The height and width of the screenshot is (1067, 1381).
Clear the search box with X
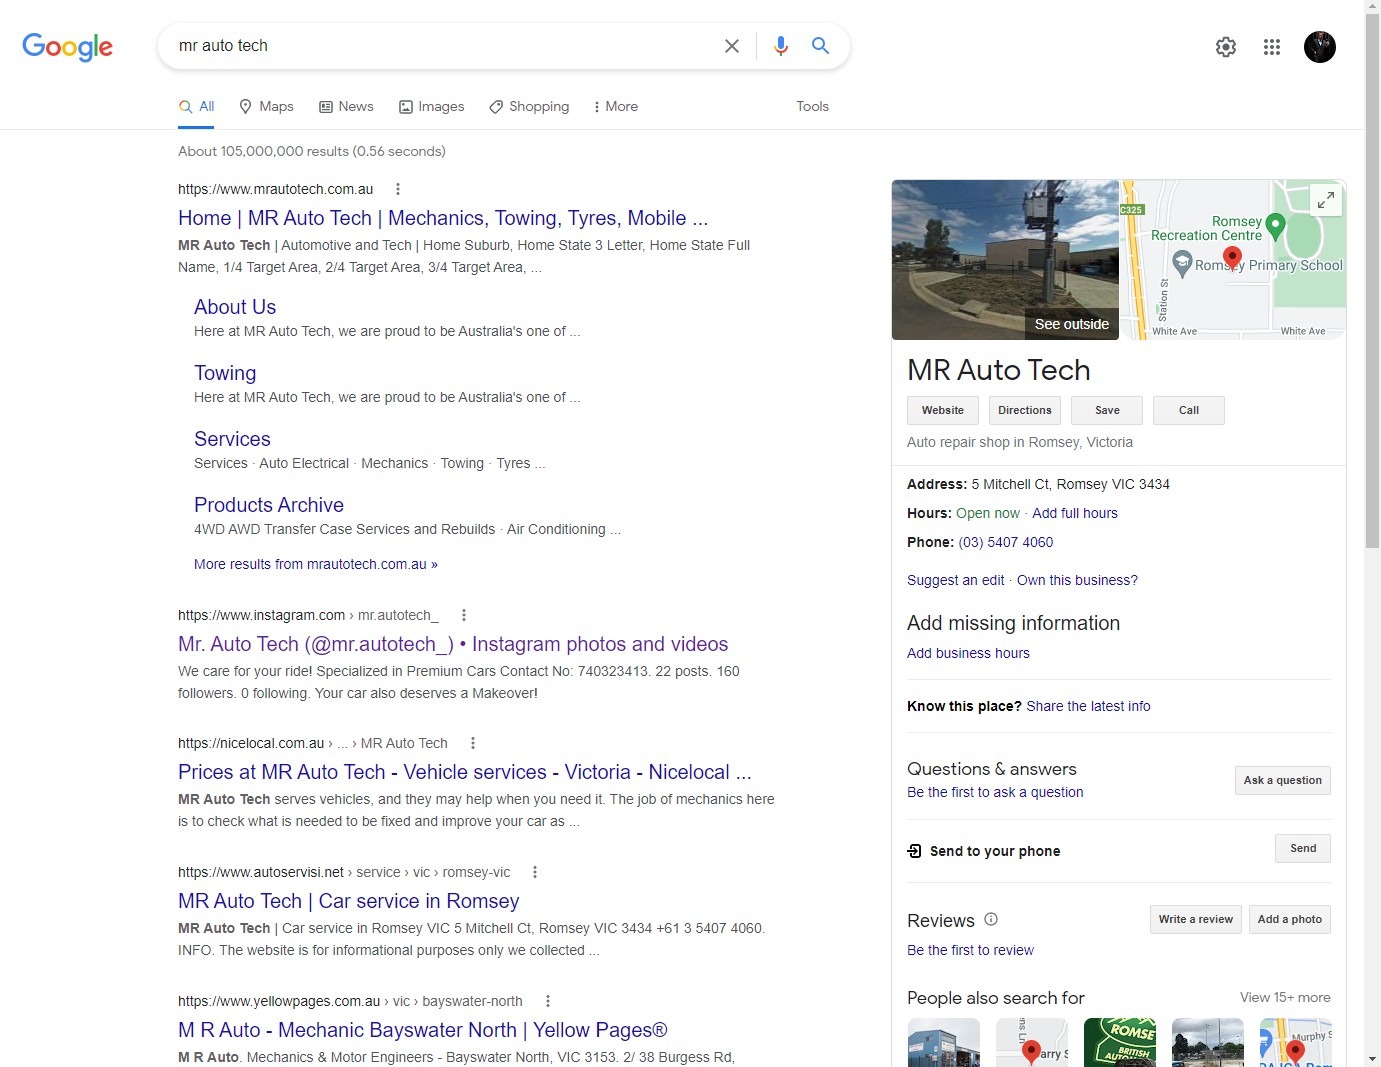(732, 46)
